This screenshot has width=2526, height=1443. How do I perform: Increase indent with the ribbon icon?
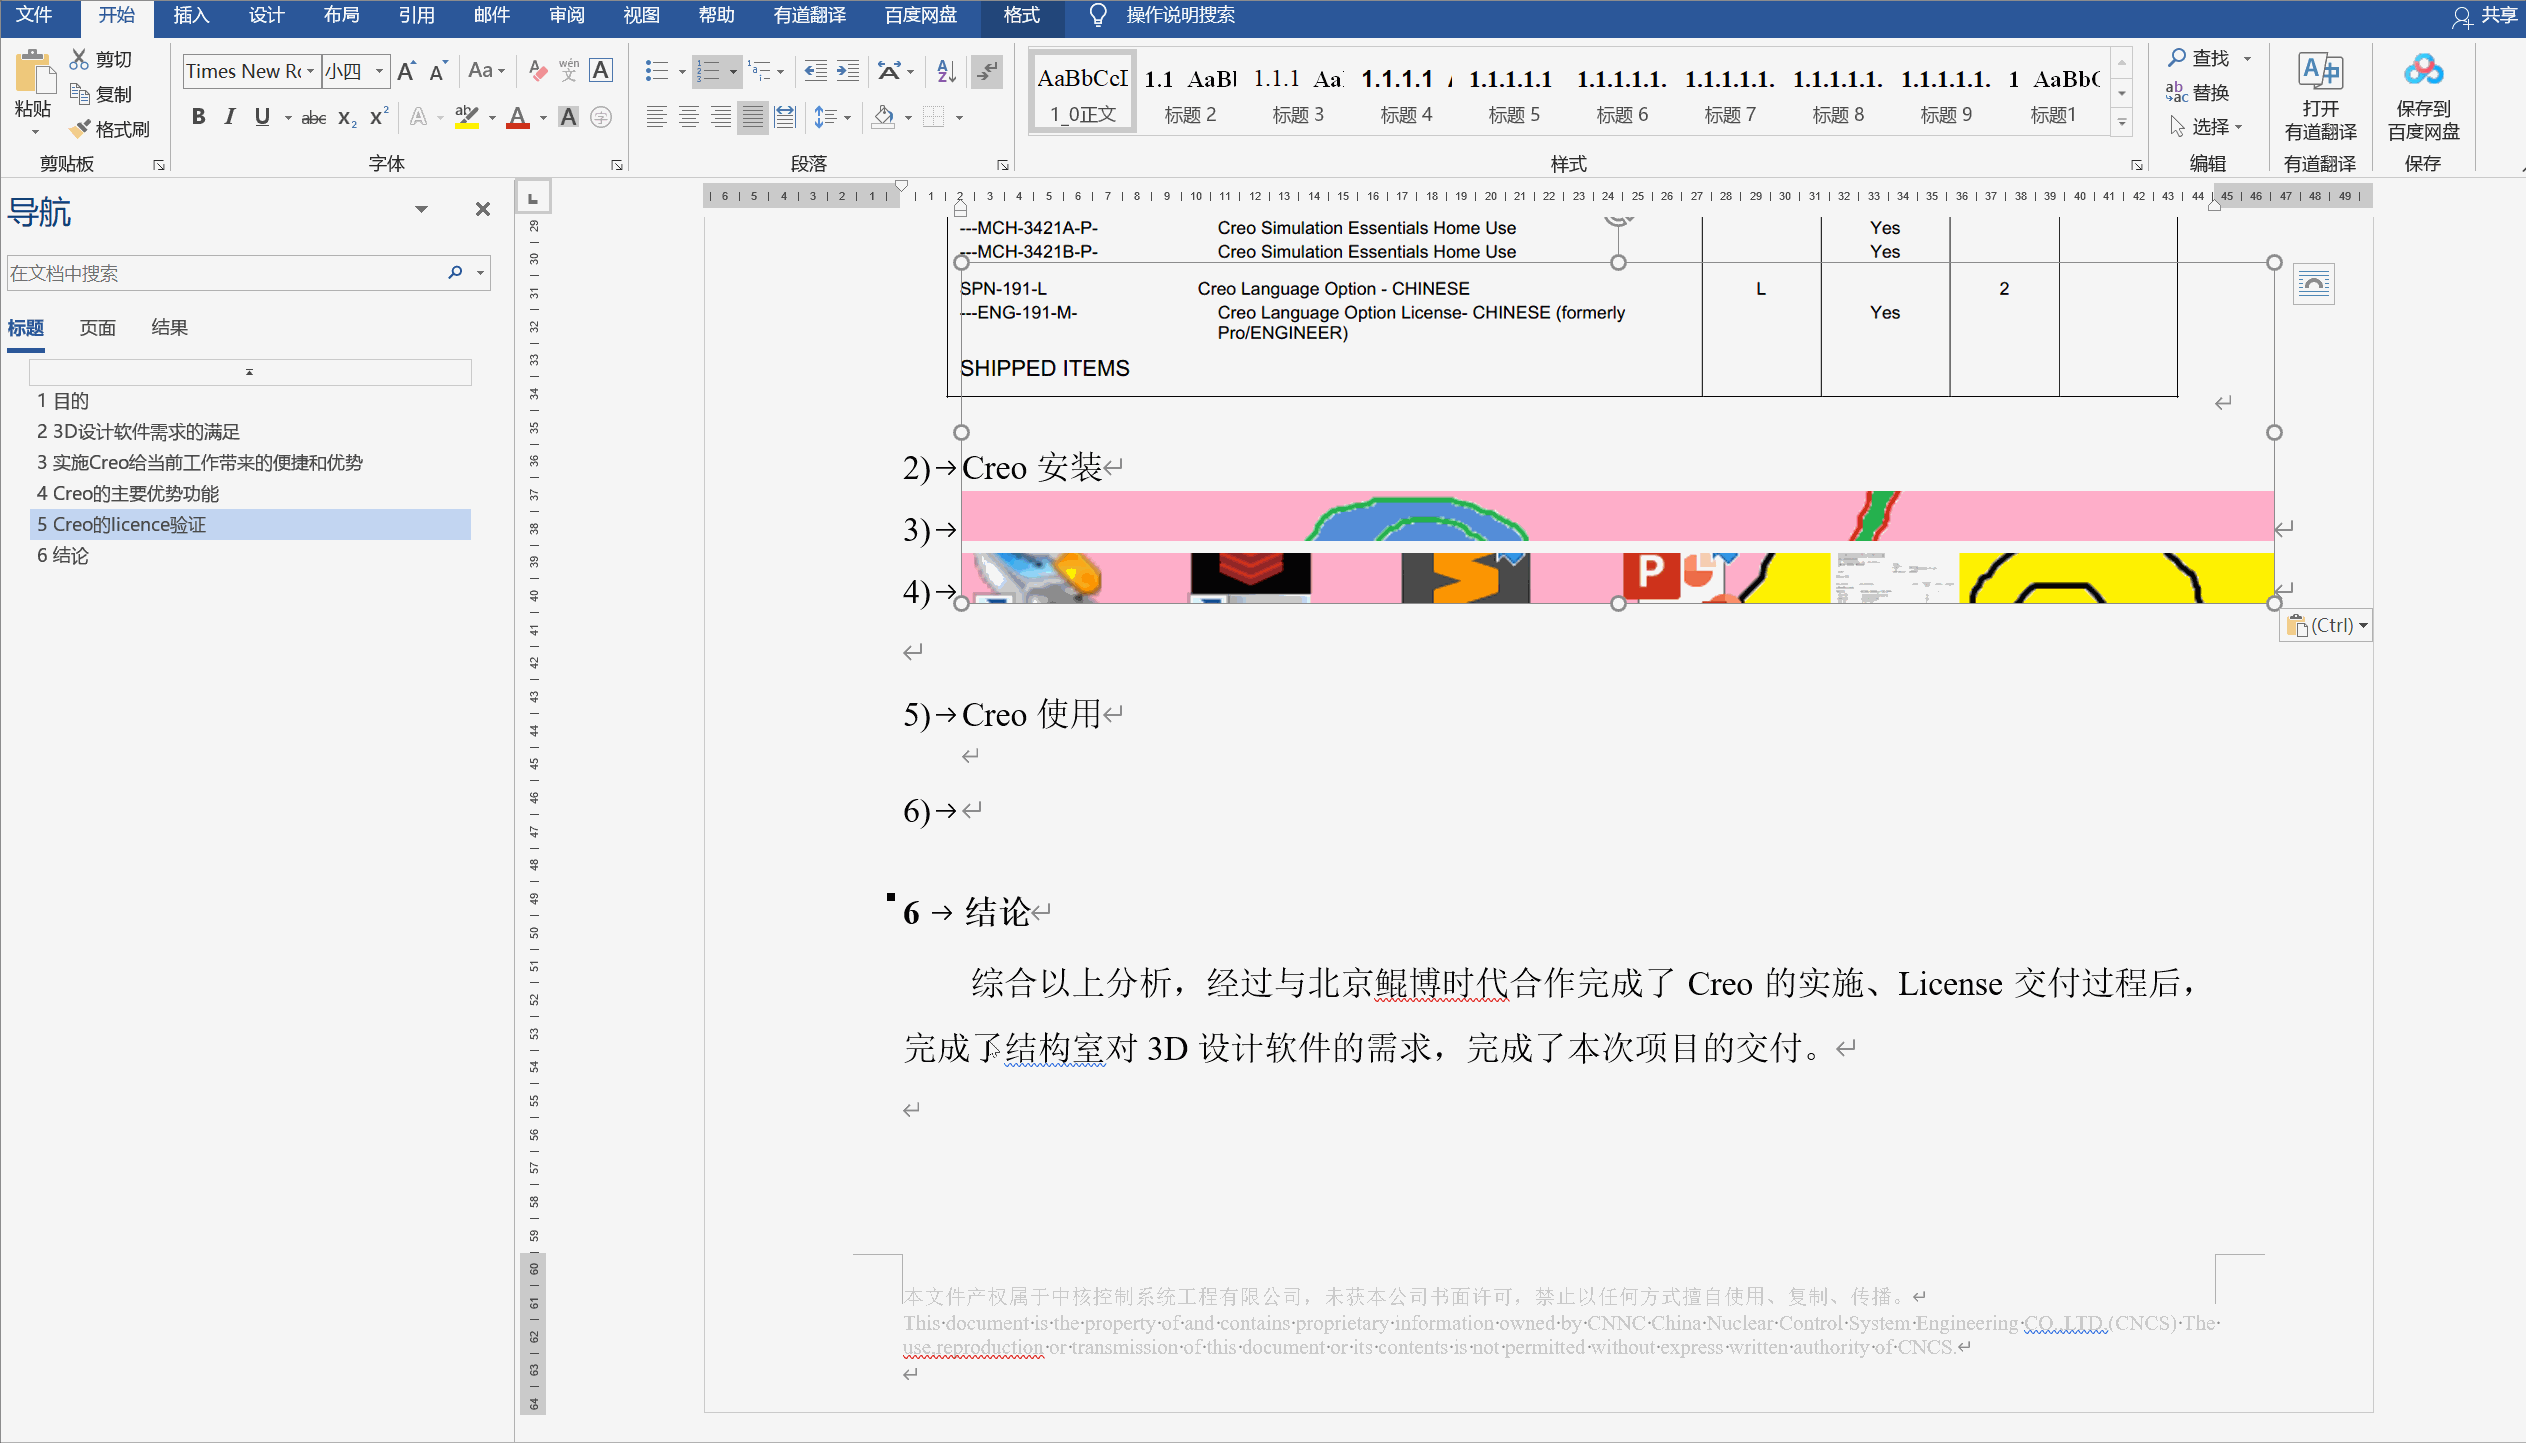(x=847, y=71)
